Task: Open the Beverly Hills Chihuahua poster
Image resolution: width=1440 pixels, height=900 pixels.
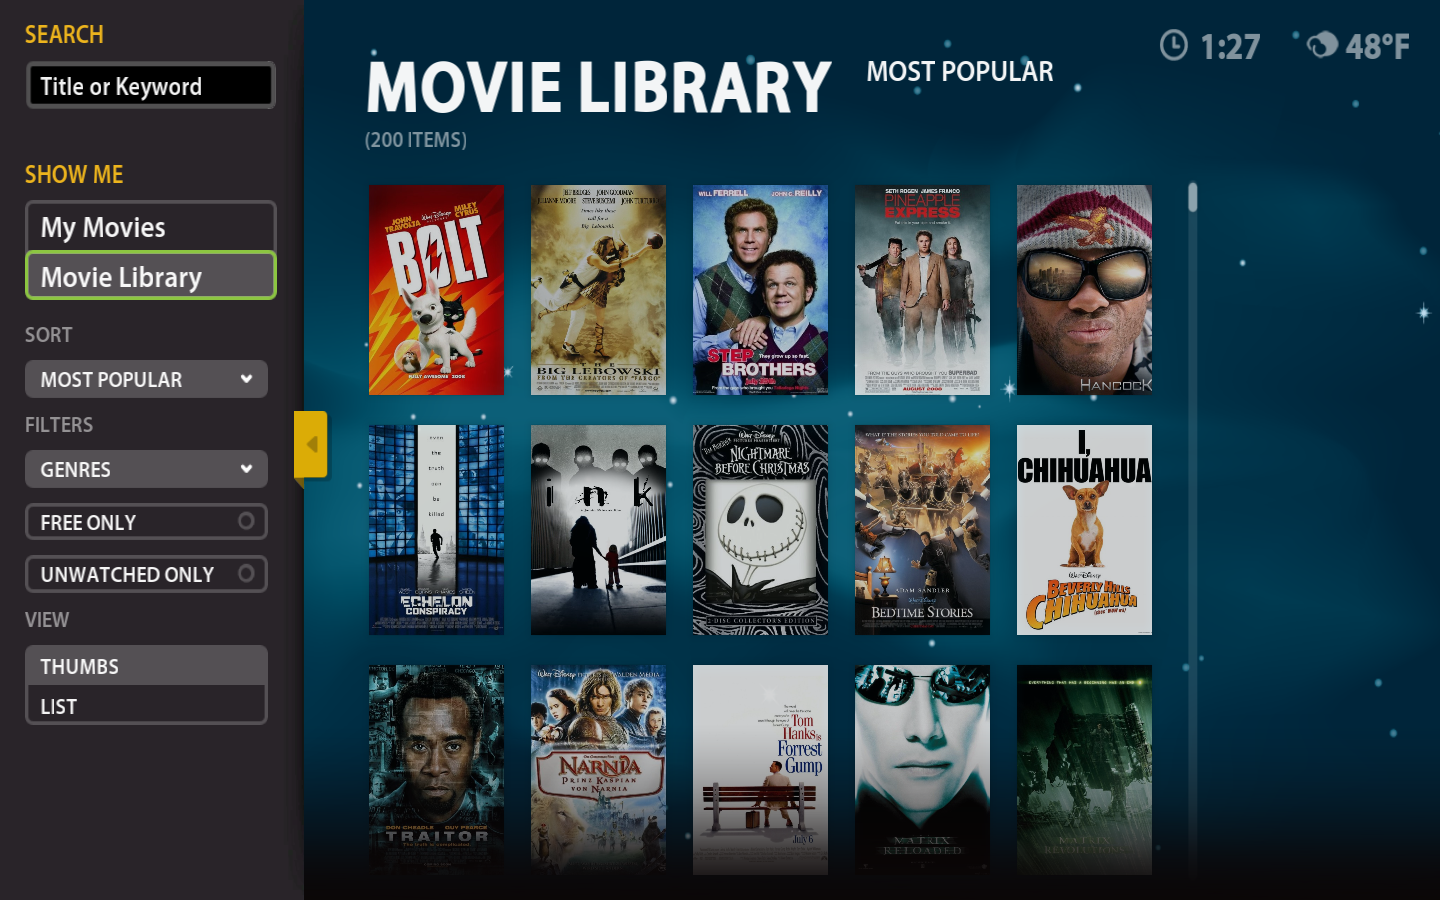Action: [x=1084, y=530]
